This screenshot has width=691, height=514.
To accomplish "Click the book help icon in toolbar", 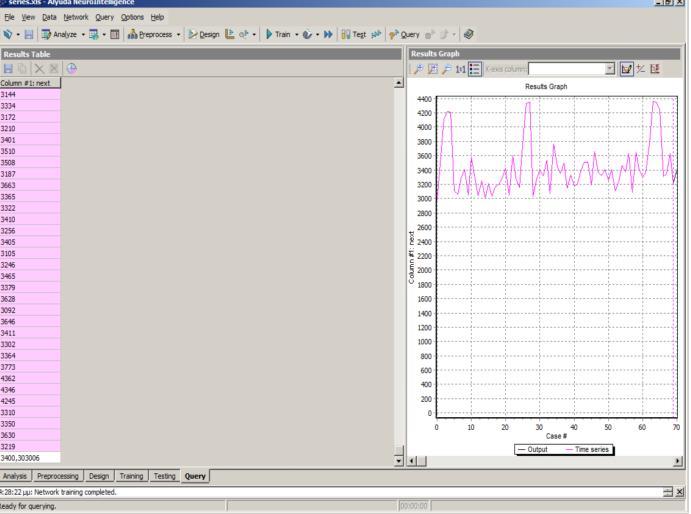I will 468,34.
